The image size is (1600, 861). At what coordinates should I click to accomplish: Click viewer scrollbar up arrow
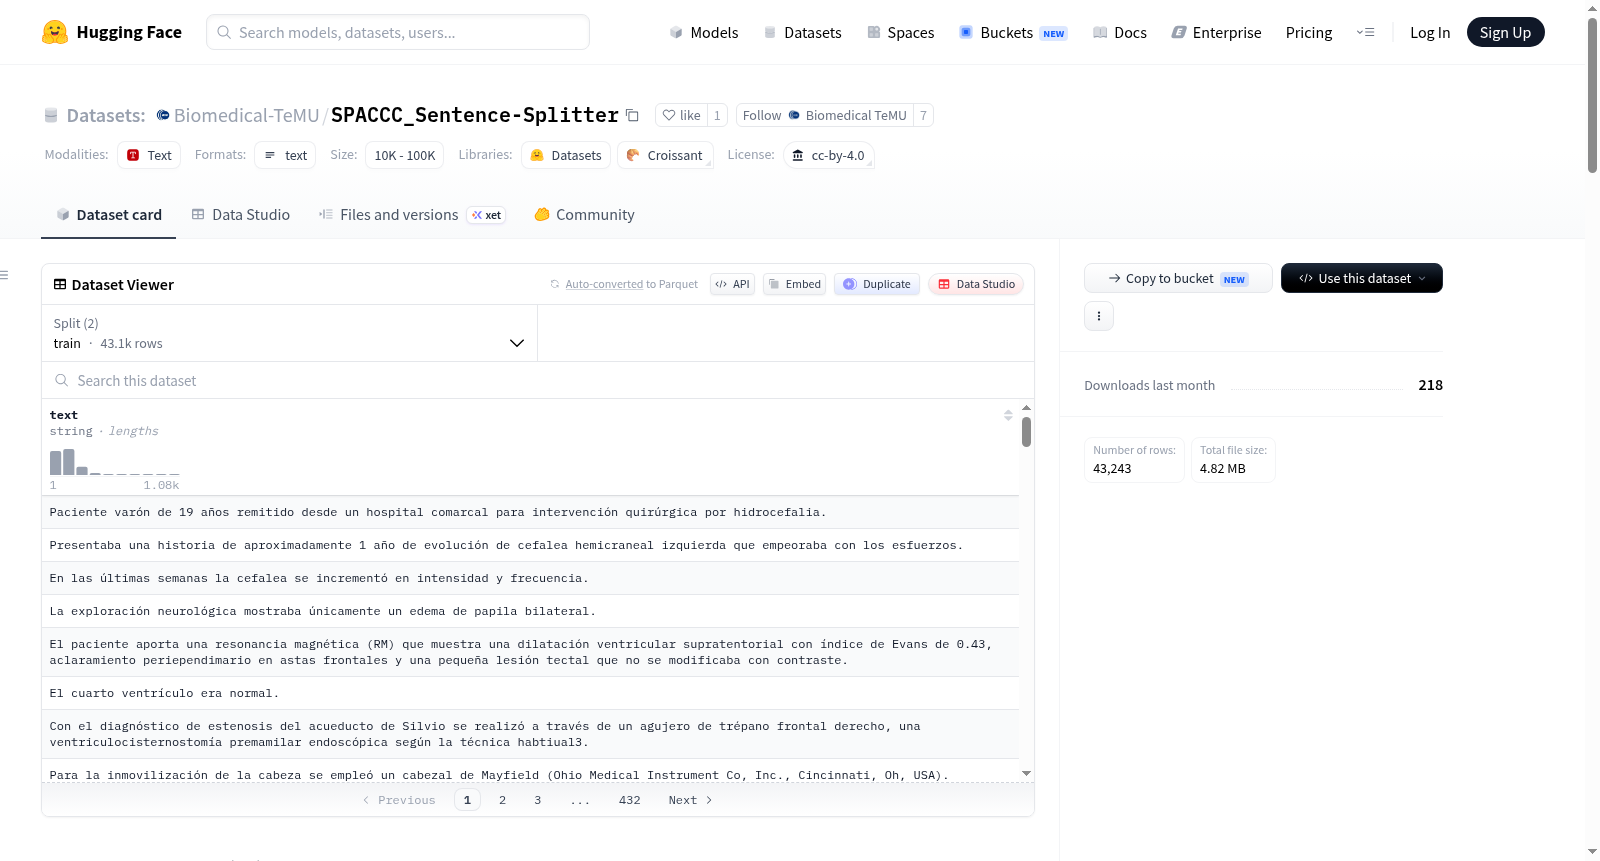tap(1026, 408)
